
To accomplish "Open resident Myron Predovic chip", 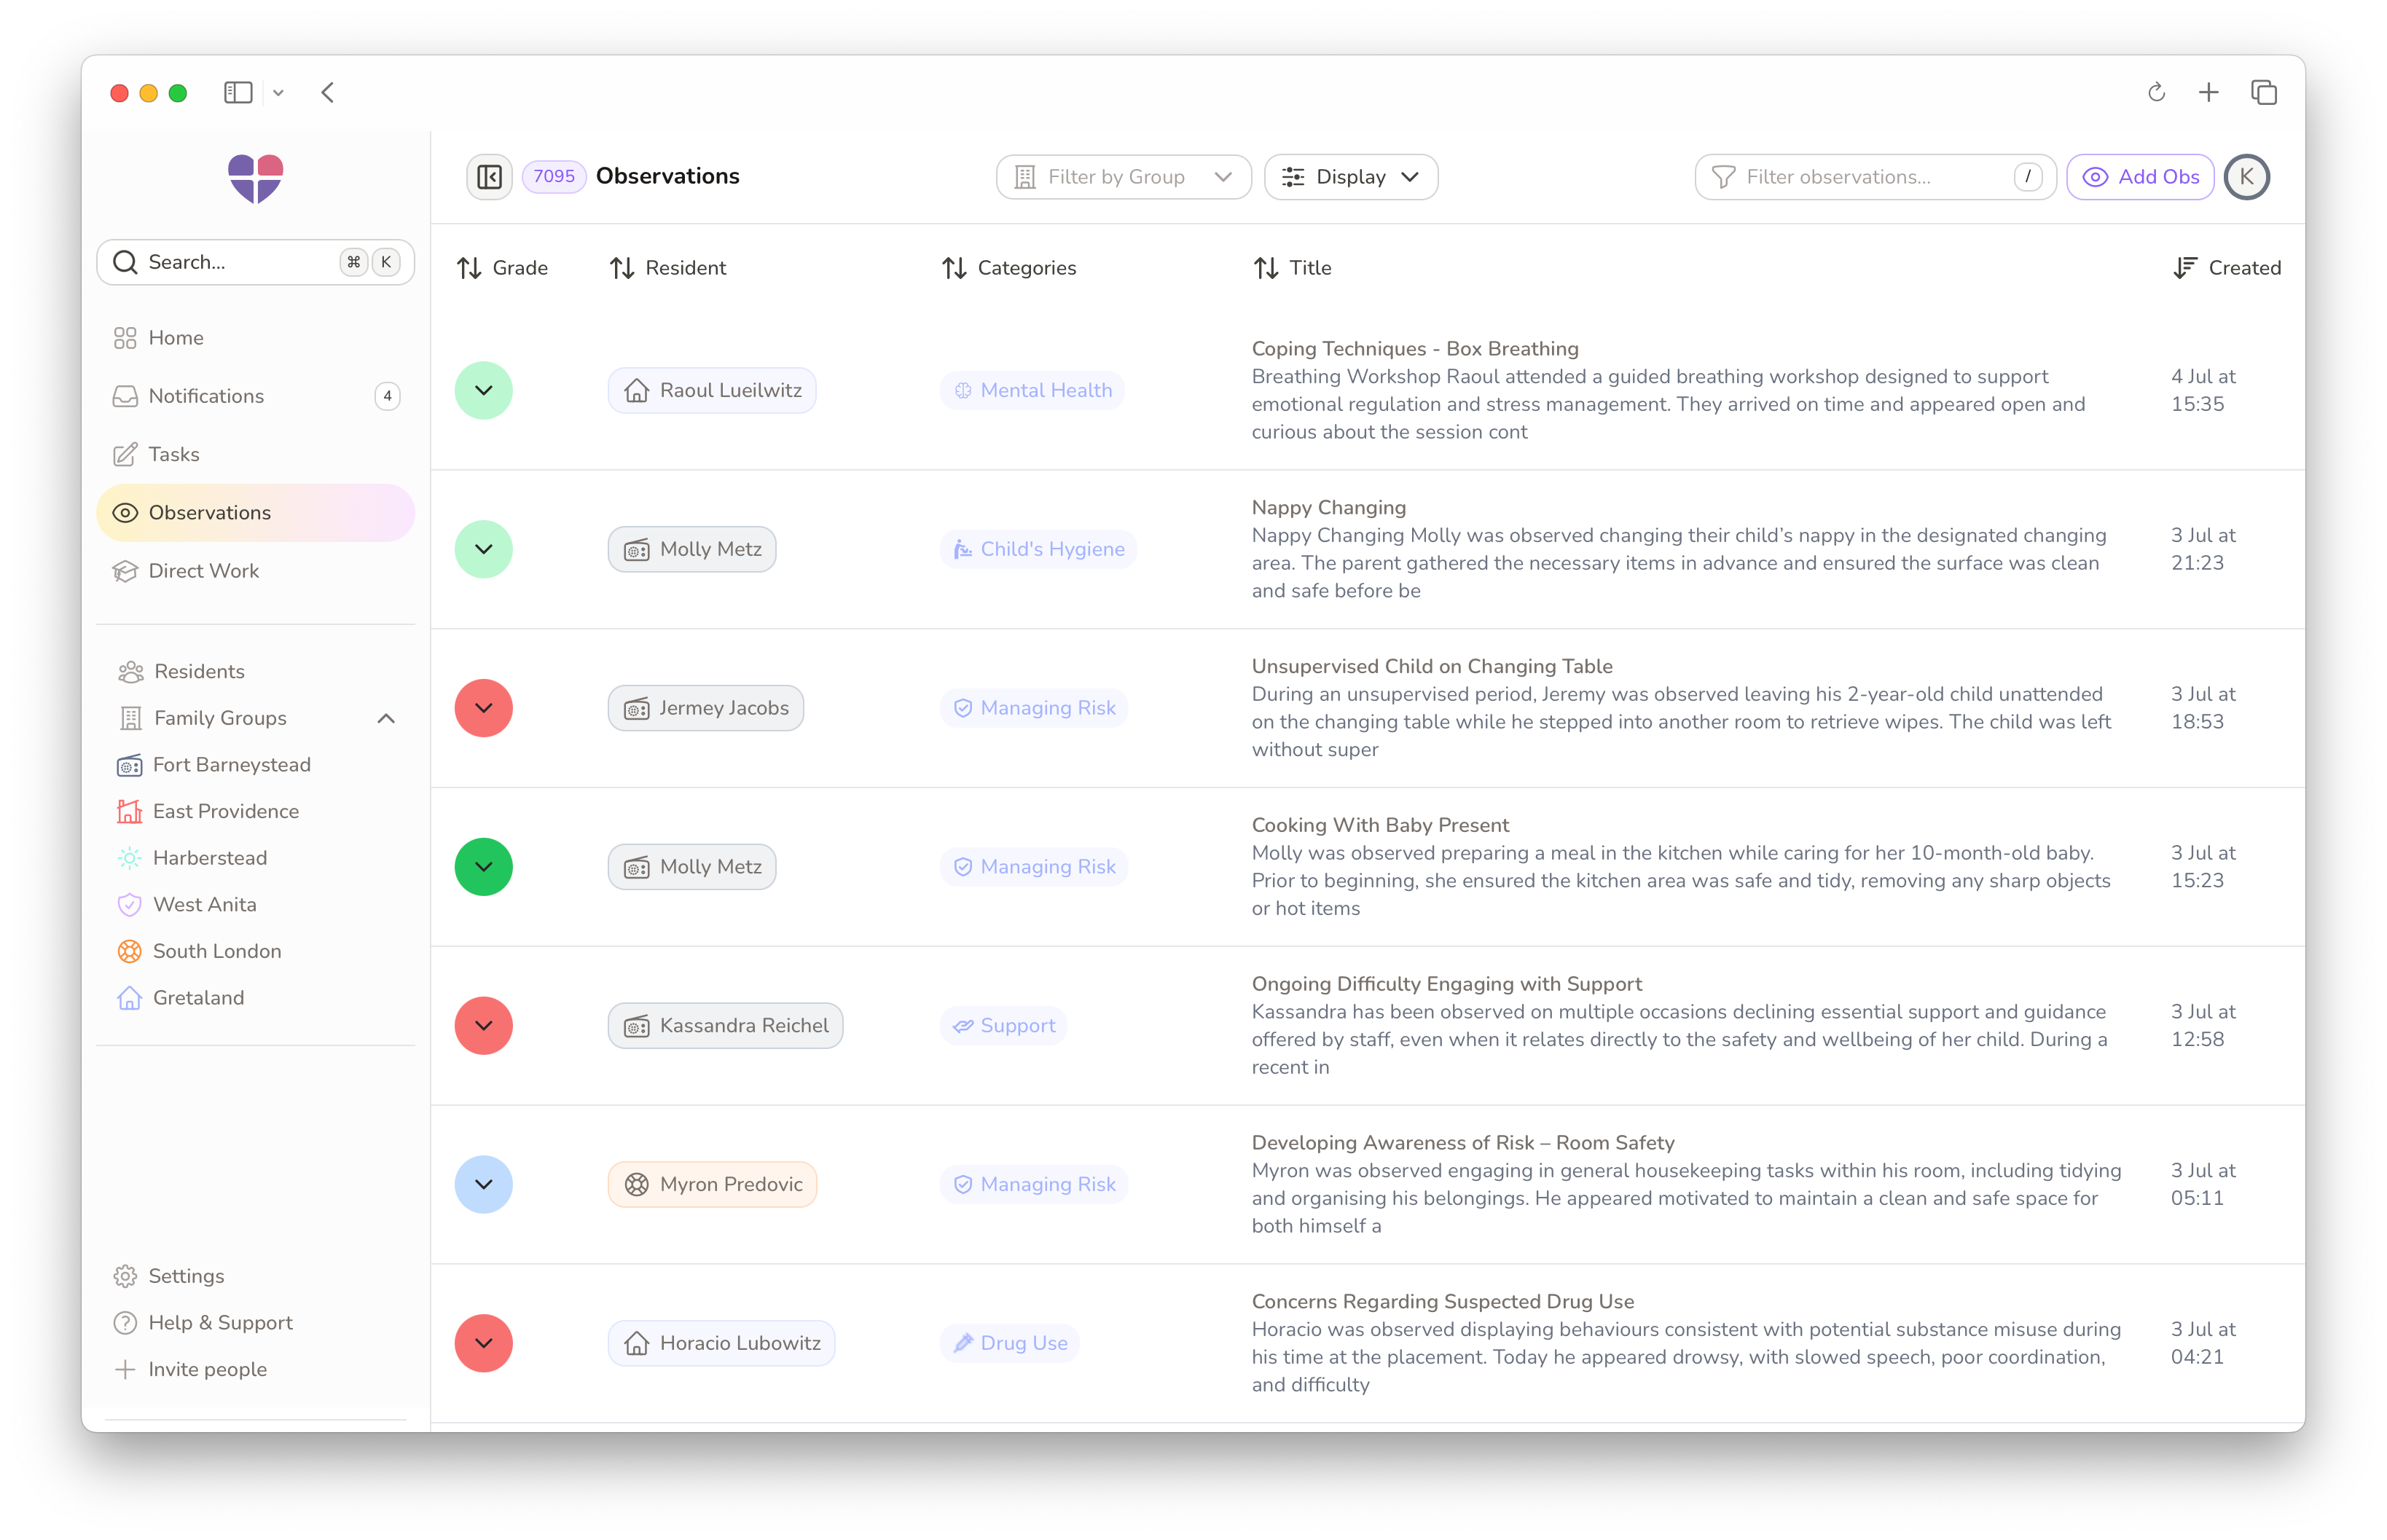I will click(x=713, y=1184).
